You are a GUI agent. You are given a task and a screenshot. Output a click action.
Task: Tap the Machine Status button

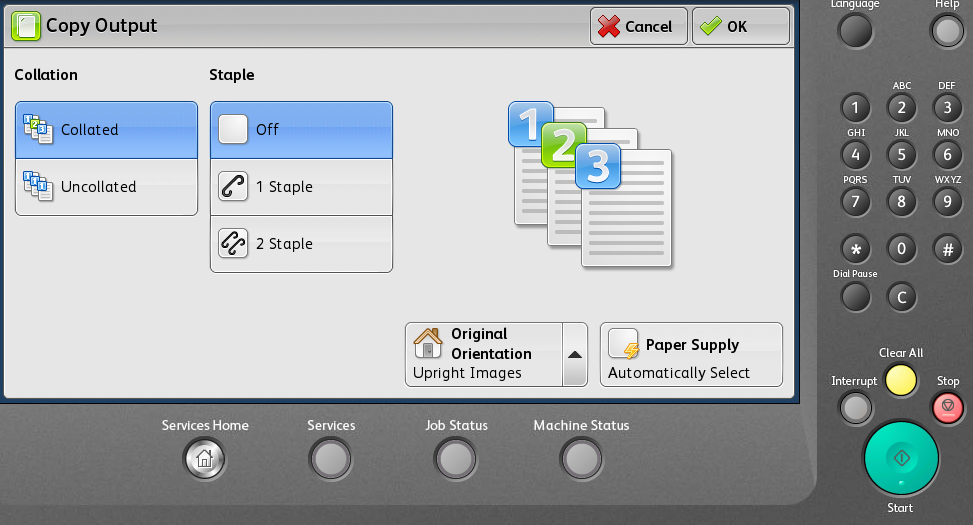tap(581, 459)
